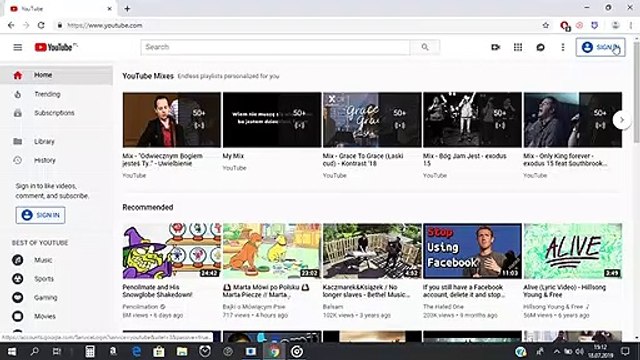
Task: Open the Chrome three-dot menu
Action: click(631, 25)
